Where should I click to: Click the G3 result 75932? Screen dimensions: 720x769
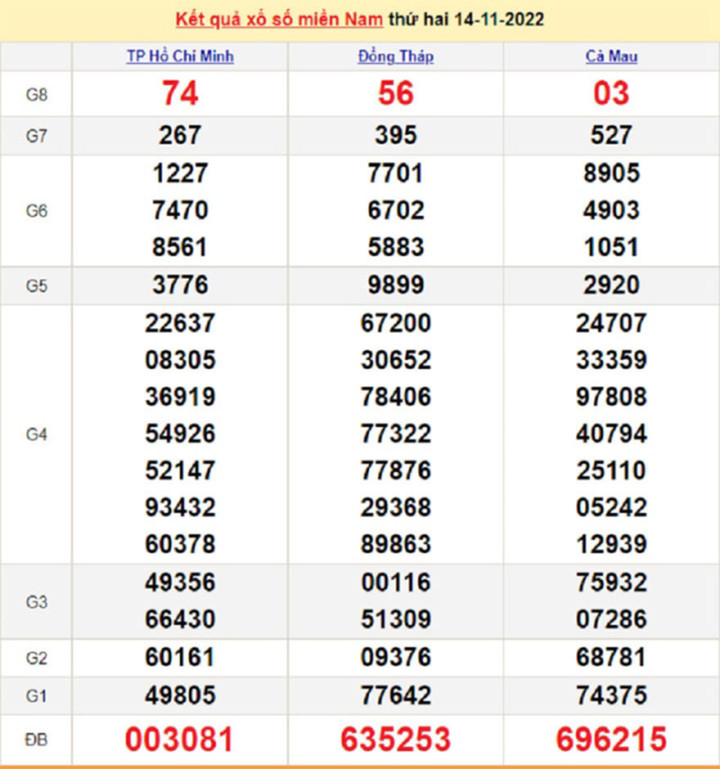[x=611, y=583]
